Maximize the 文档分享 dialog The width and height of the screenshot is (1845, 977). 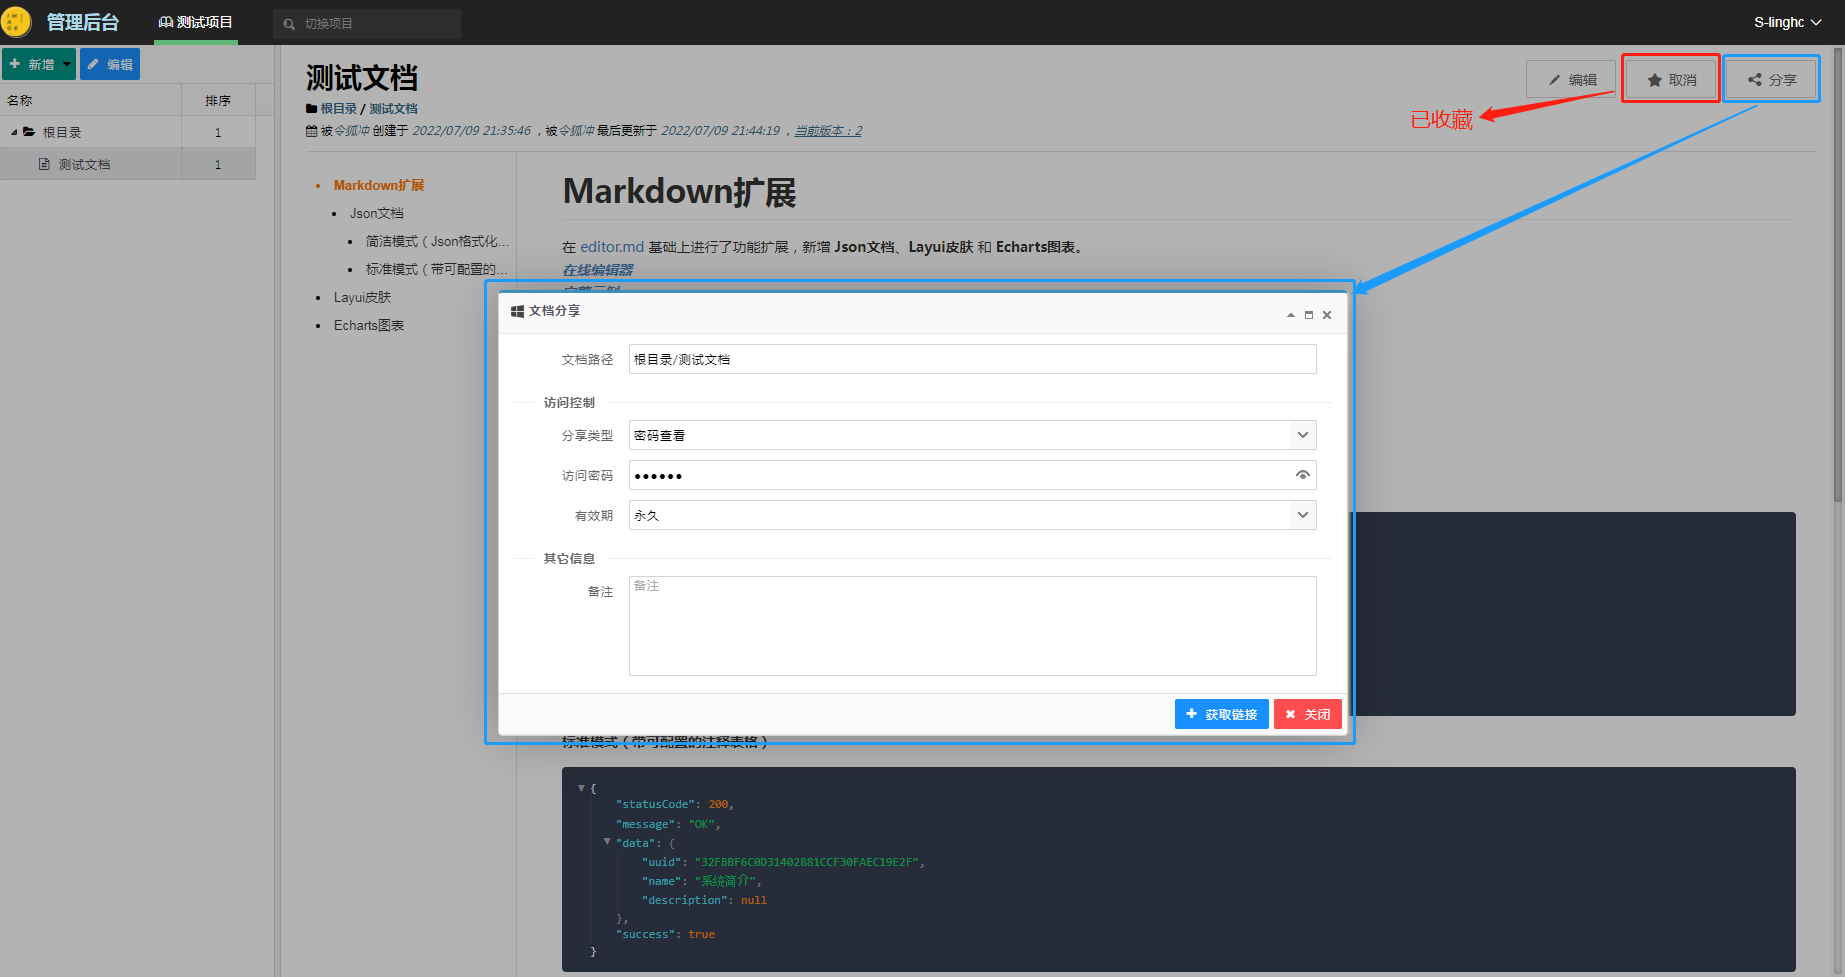[x=1308, y=315]
